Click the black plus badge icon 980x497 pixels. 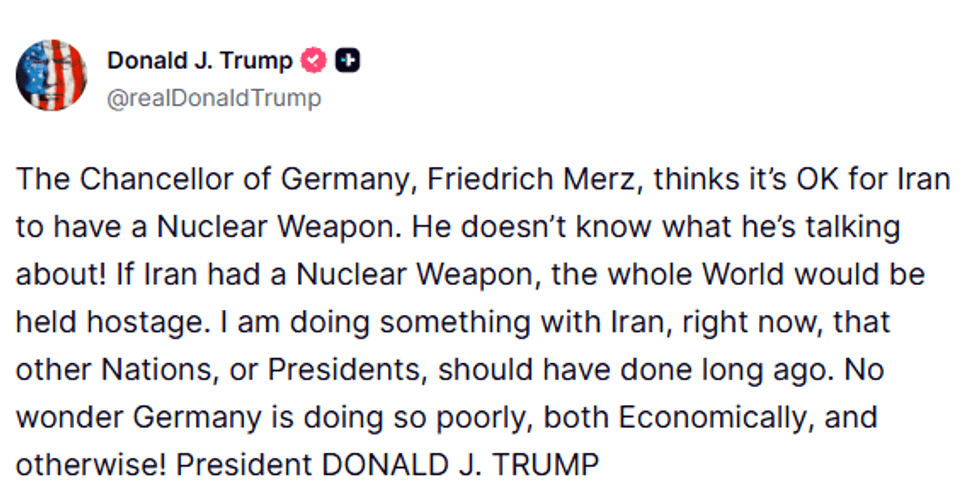[x=348, y=61]
